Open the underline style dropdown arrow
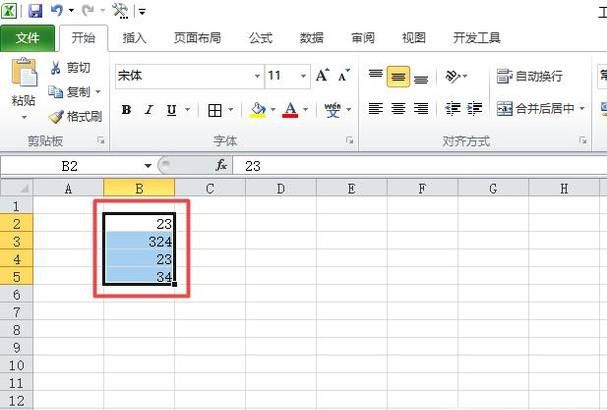The image size is (607, 410). (187, 110)
